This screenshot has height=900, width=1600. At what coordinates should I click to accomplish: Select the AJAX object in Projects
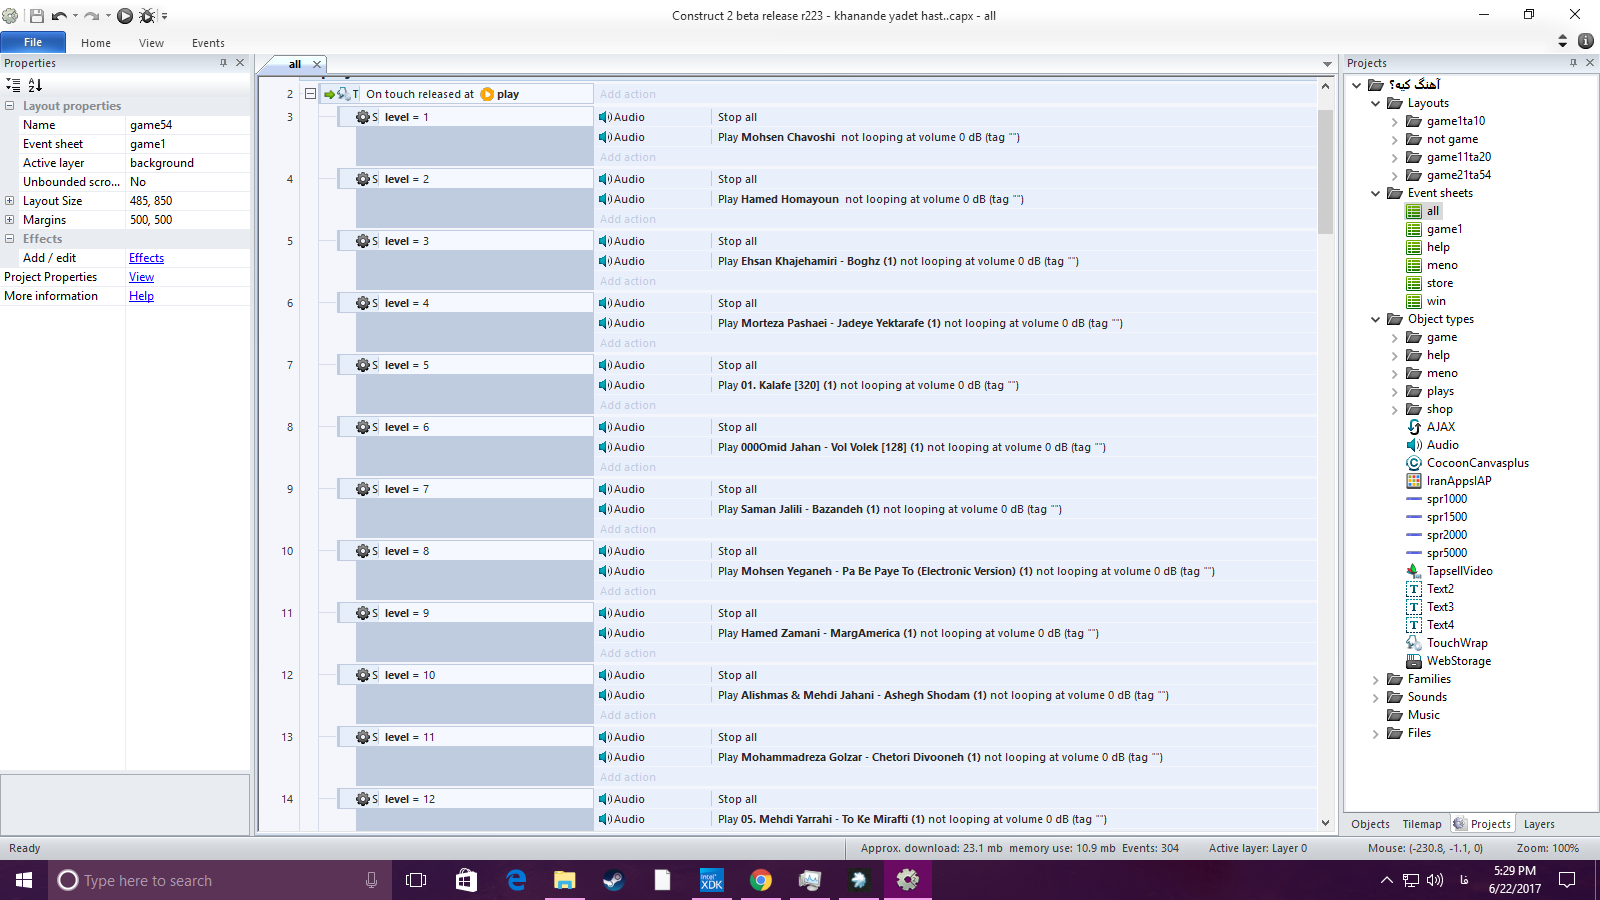tap(1440, 427)
